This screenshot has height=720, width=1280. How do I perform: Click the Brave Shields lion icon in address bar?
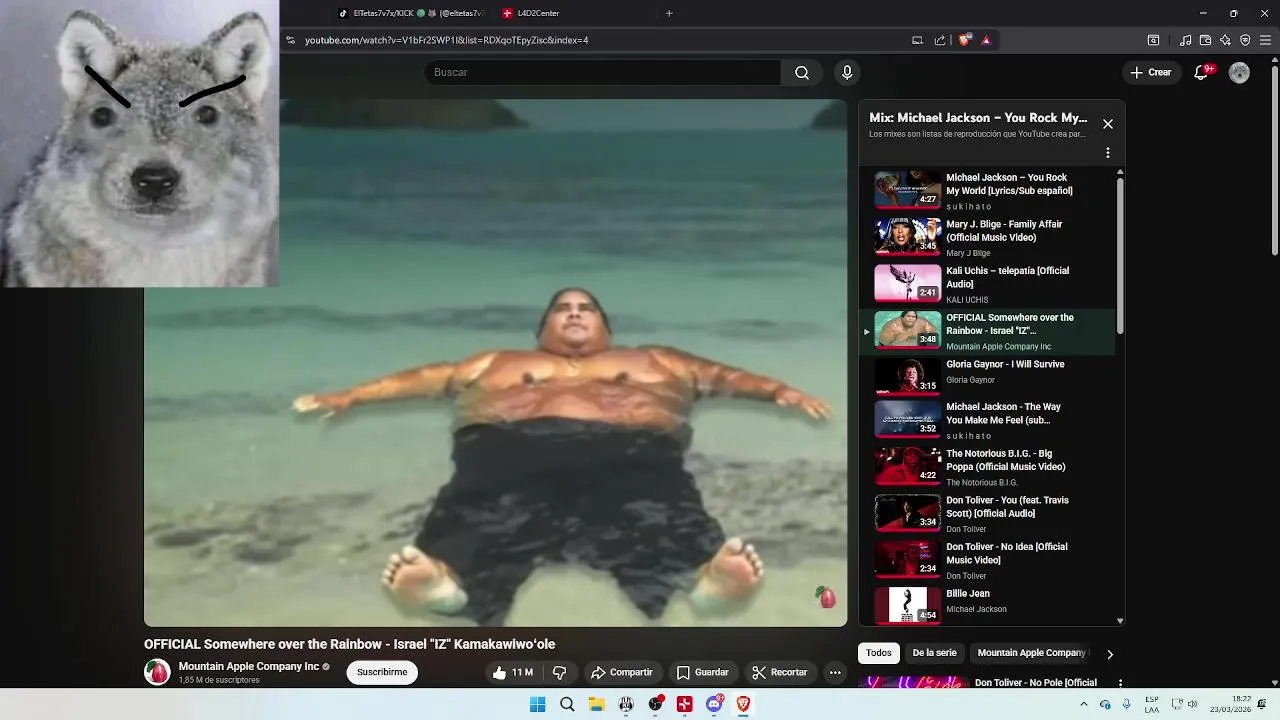(964, 40)
